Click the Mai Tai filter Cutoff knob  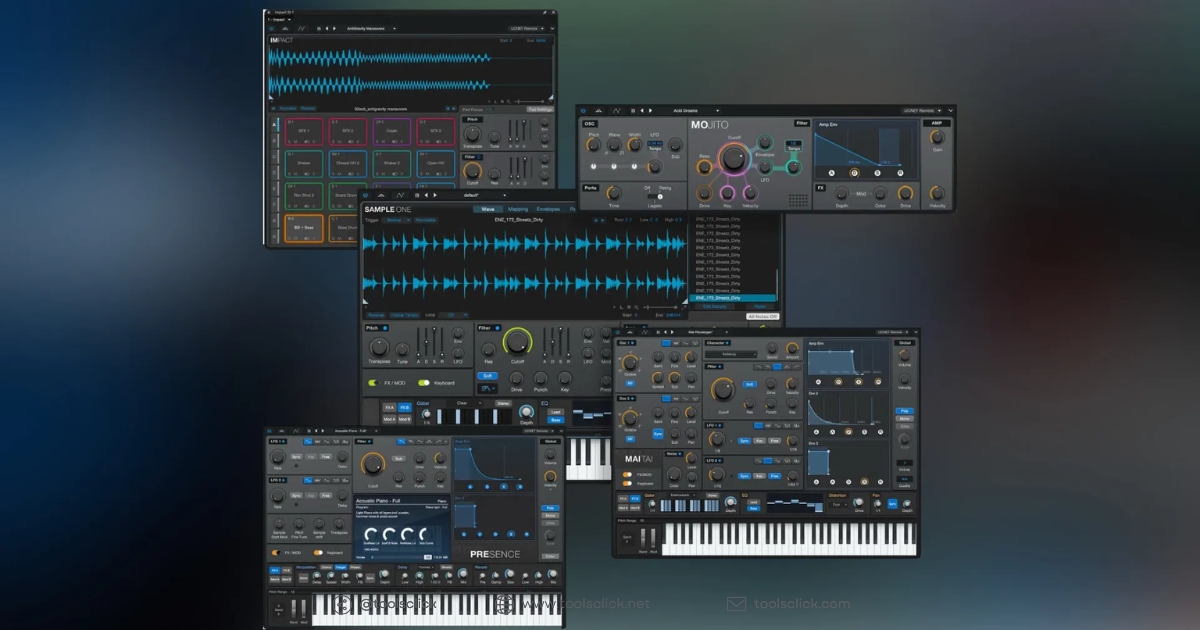(x=722, y=390)
